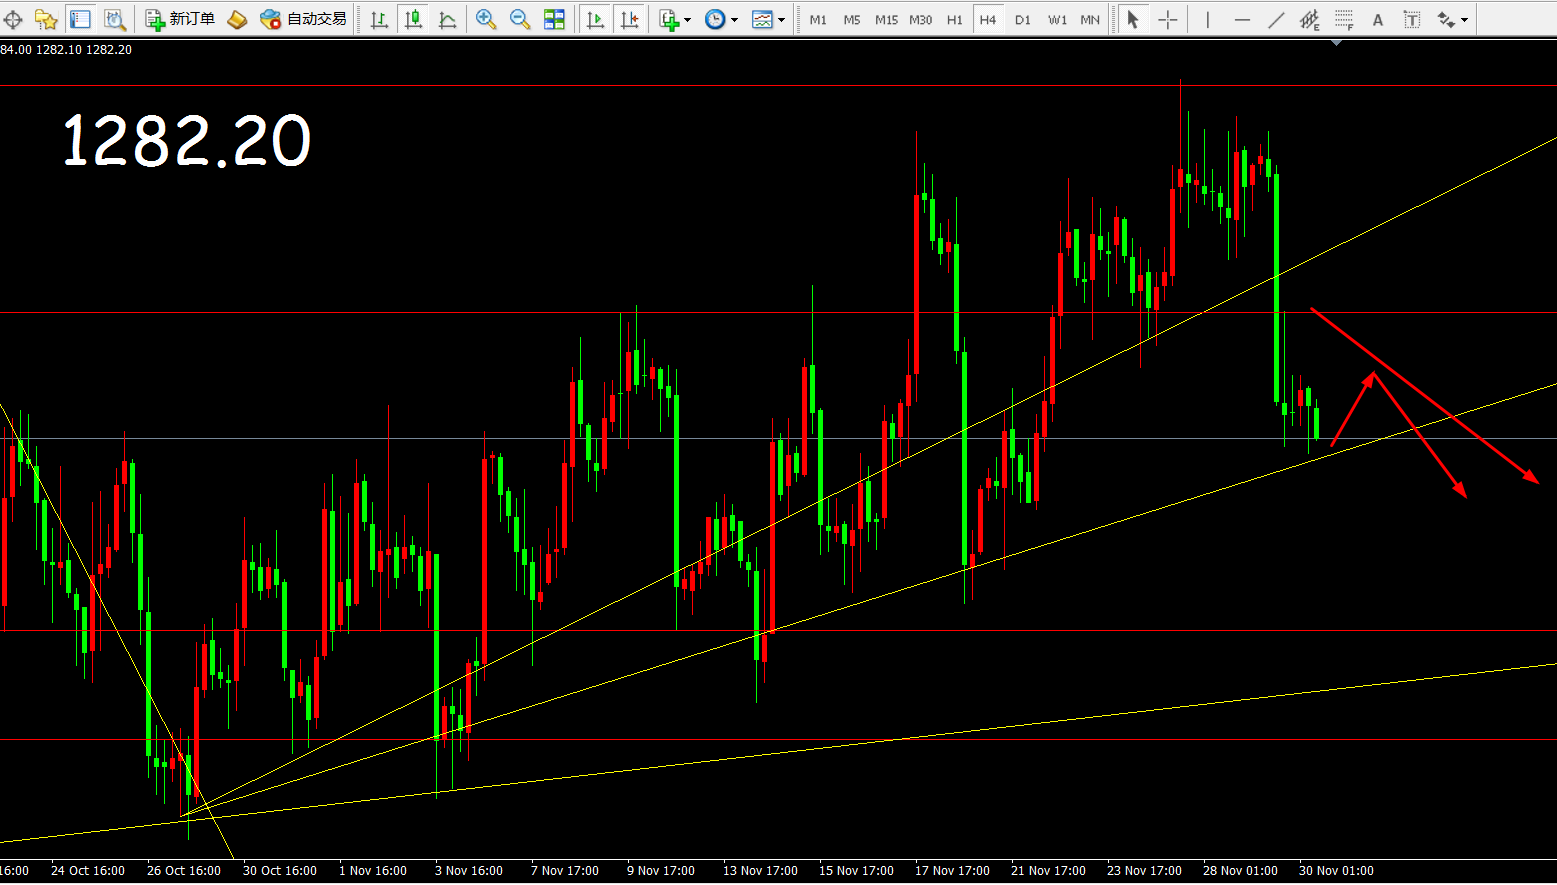Switch to candlestick chart display
This screenshot has width=1557, height=885.
[413, 19]
